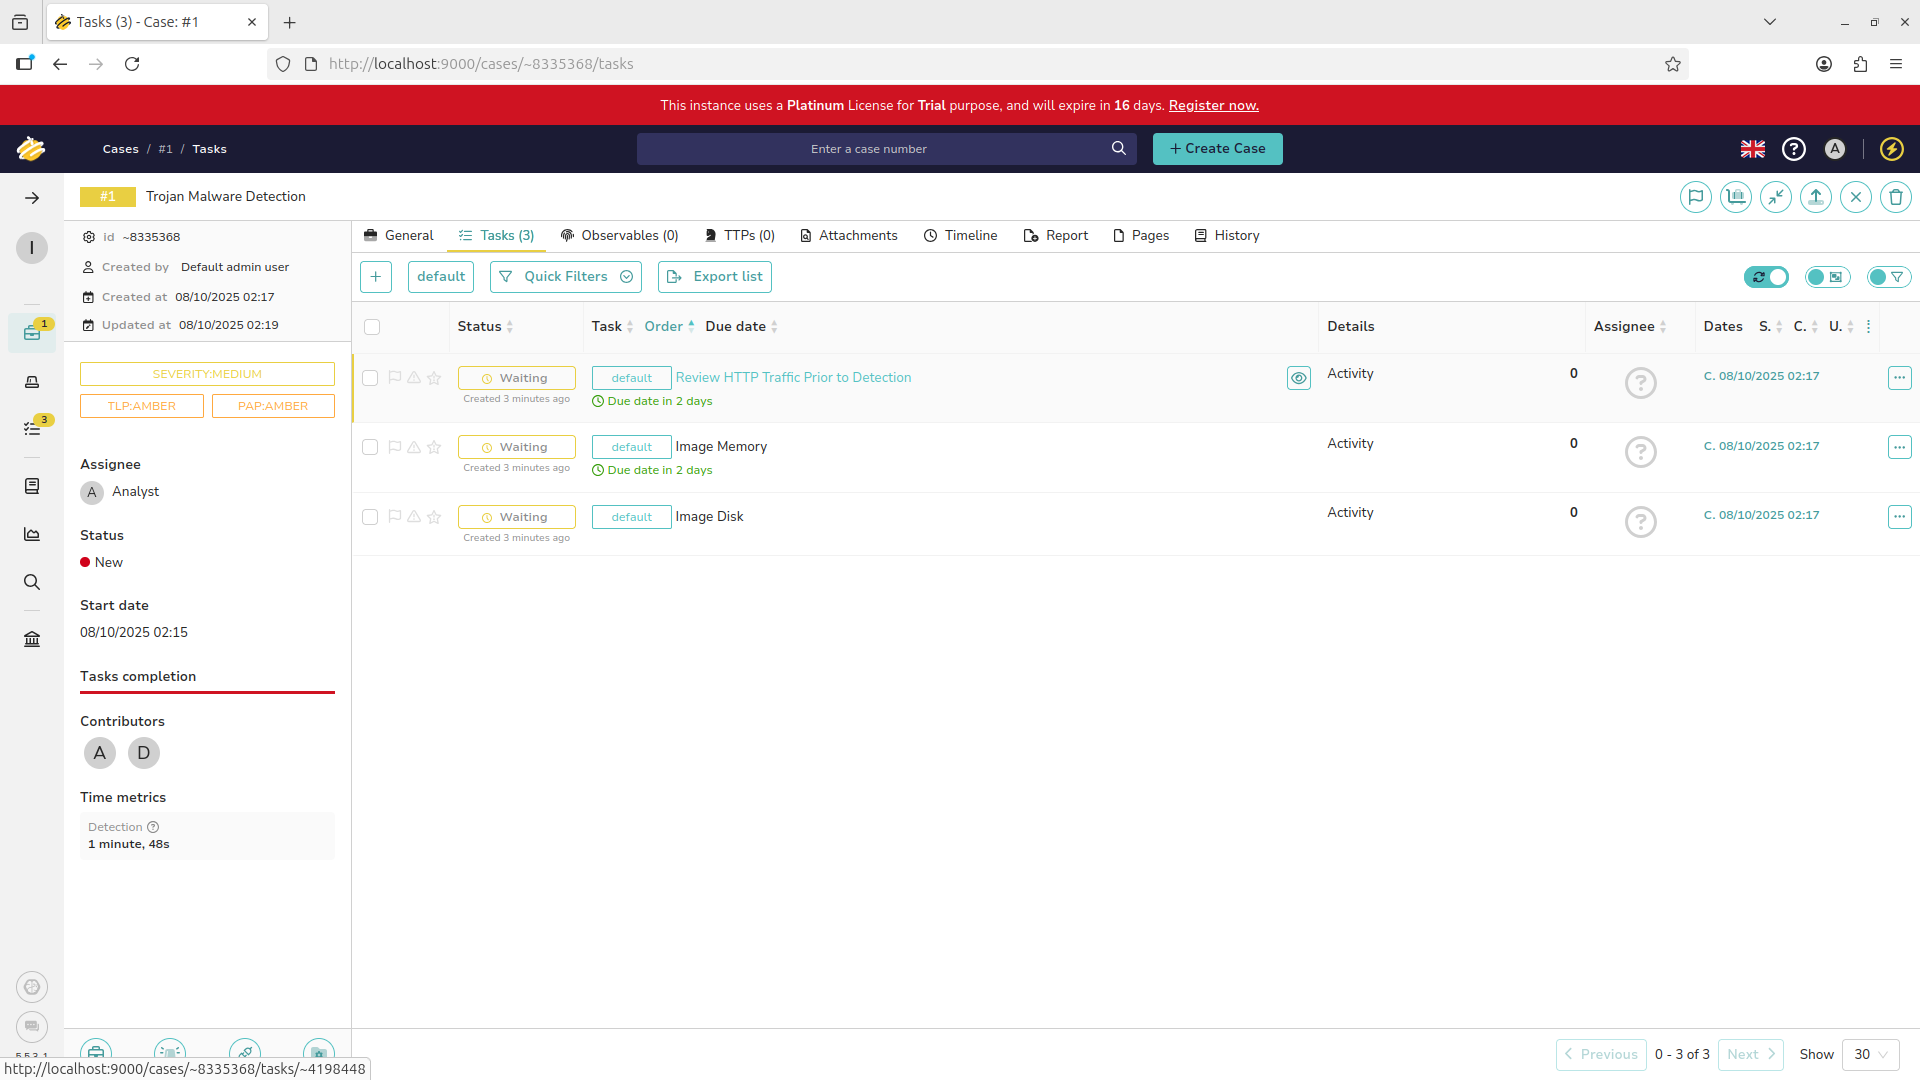Open the dashboards chart icon in sidebar
Image resolution: width=1920 pixels, height=1080 pixels.
pyautogui.click(x=32, y=534)
